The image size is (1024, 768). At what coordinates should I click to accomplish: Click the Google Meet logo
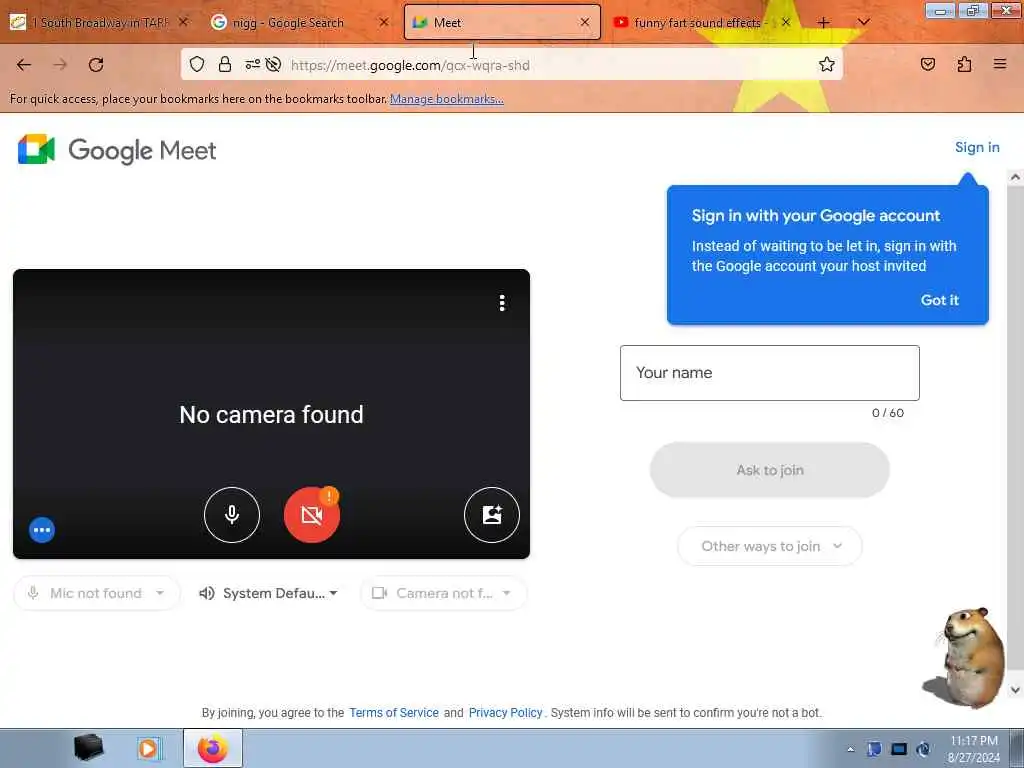pyautogui.click(x=117, y=150)
